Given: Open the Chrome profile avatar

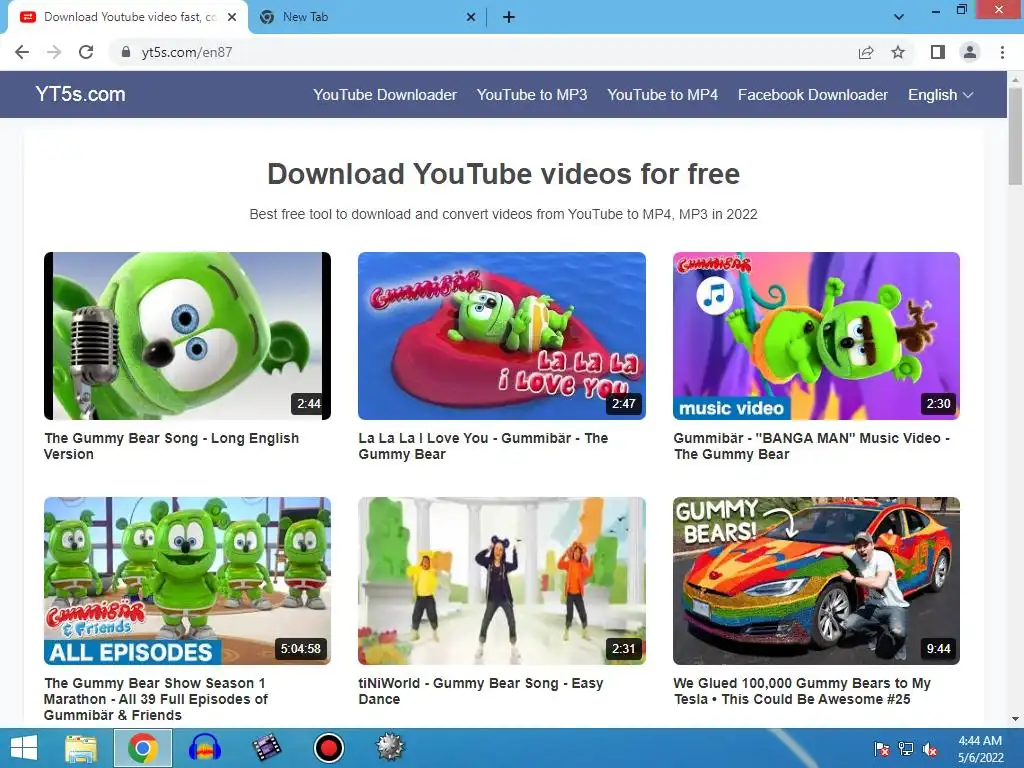Looking at the screenshot, I should (970, 52).
